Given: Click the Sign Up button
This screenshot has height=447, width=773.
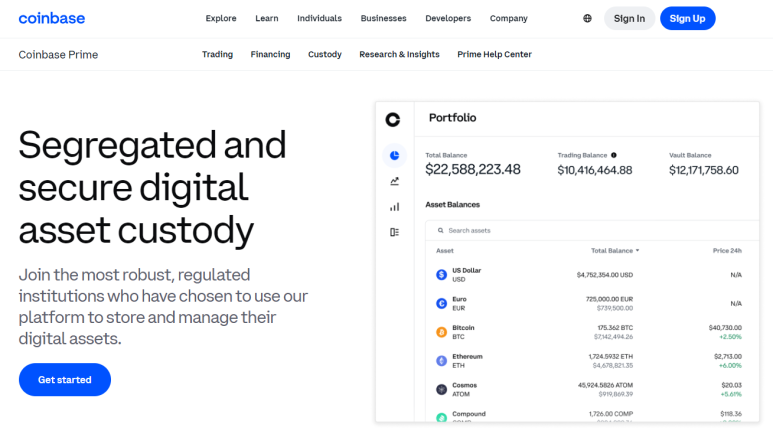Looking at the screenshot, I should 688,18.
